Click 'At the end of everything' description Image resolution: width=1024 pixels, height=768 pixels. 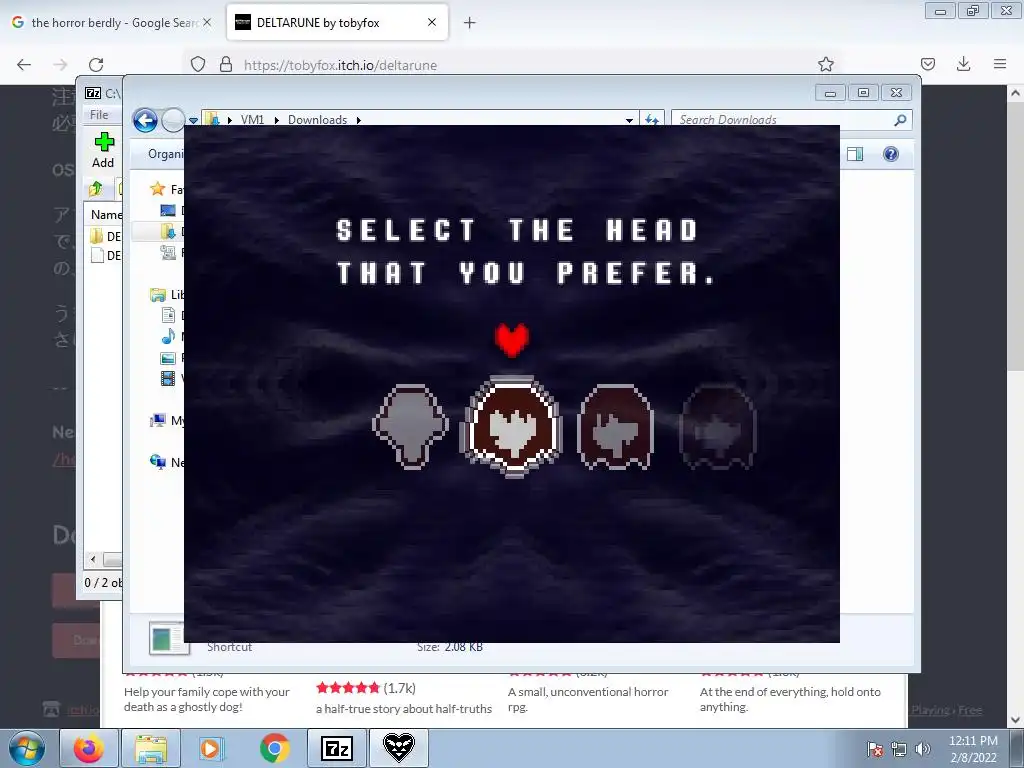pos(790,699)
